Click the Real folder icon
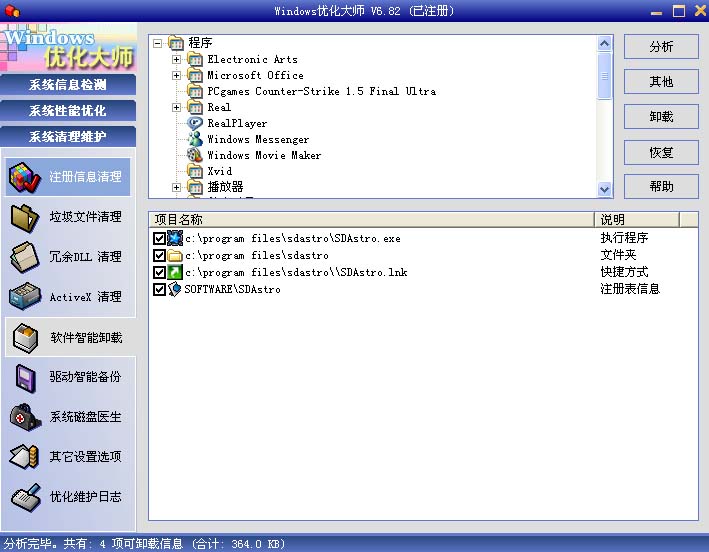The height and width of the screenshot is (552, 709). 195,107
